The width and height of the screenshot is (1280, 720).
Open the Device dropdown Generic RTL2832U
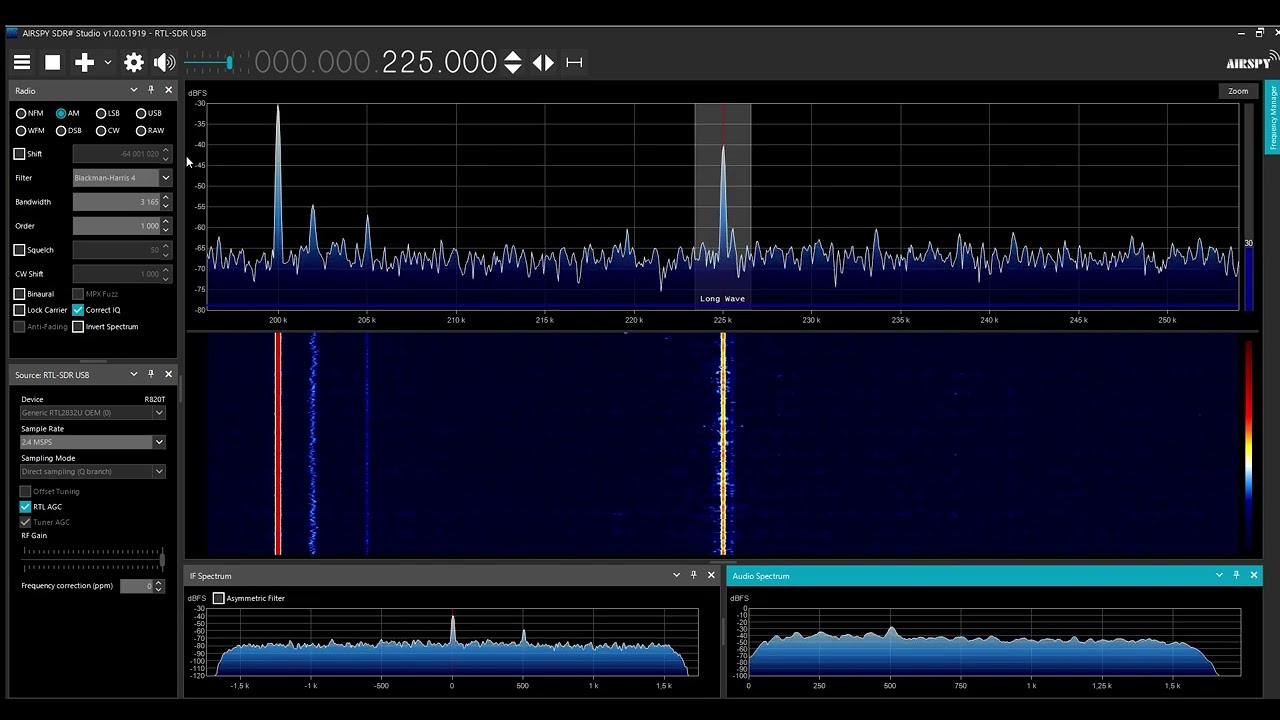tap(92, 412)
